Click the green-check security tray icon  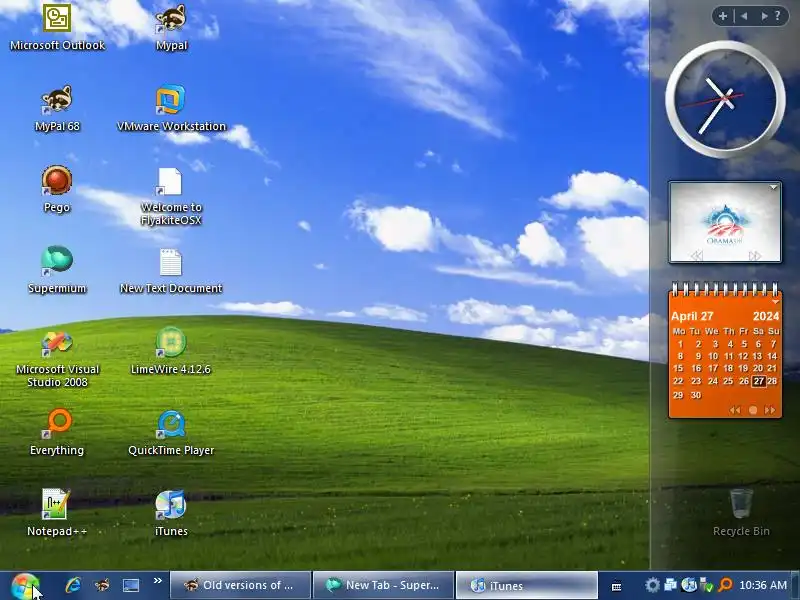click(707, 585)
